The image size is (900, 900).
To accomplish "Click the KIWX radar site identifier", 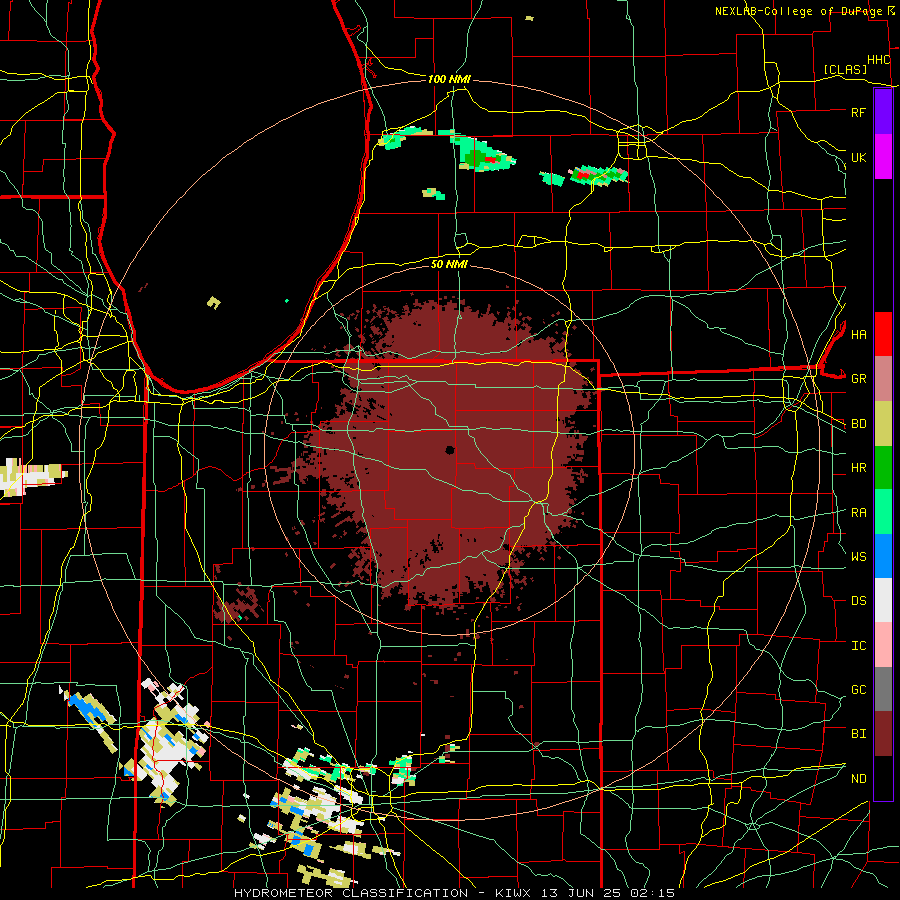I will pyautogui.click(x=514, y=893).
